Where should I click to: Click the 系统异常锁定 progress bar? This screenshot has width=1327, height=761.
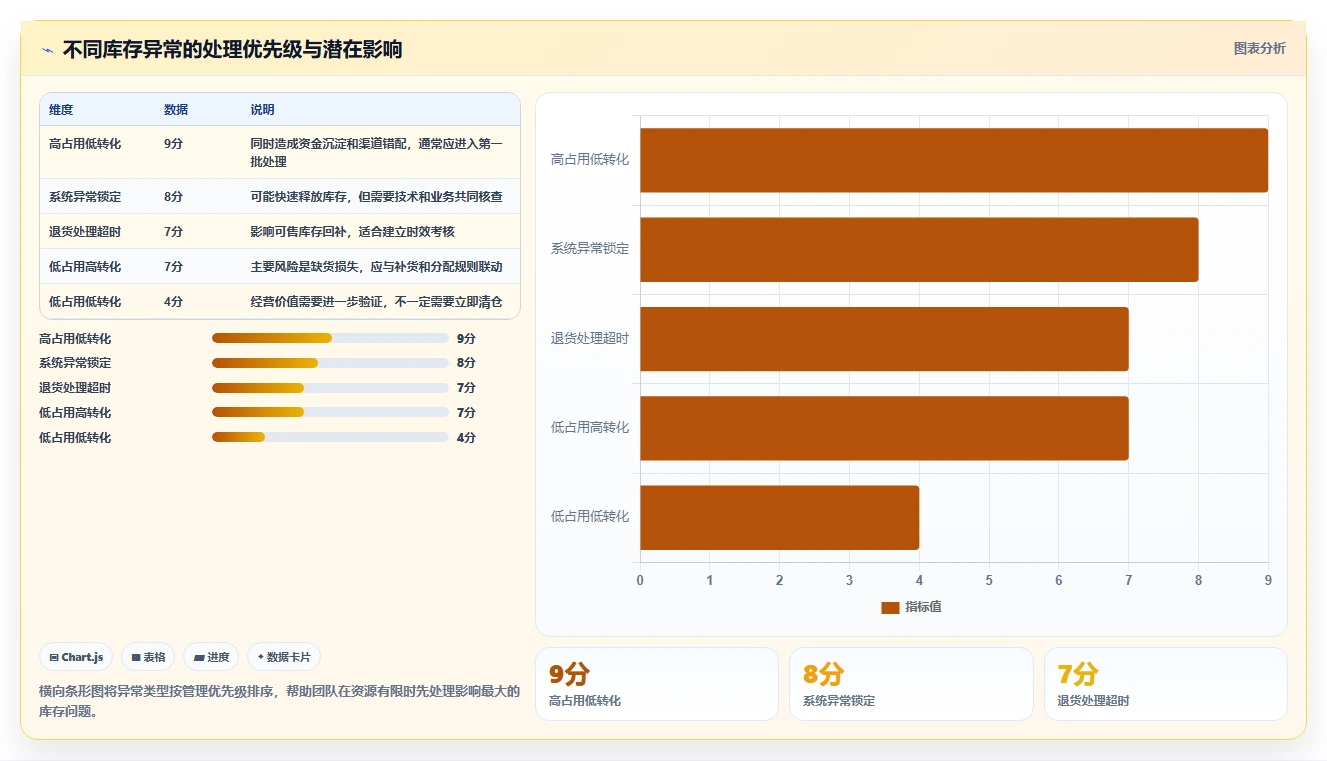click(330, 363)
